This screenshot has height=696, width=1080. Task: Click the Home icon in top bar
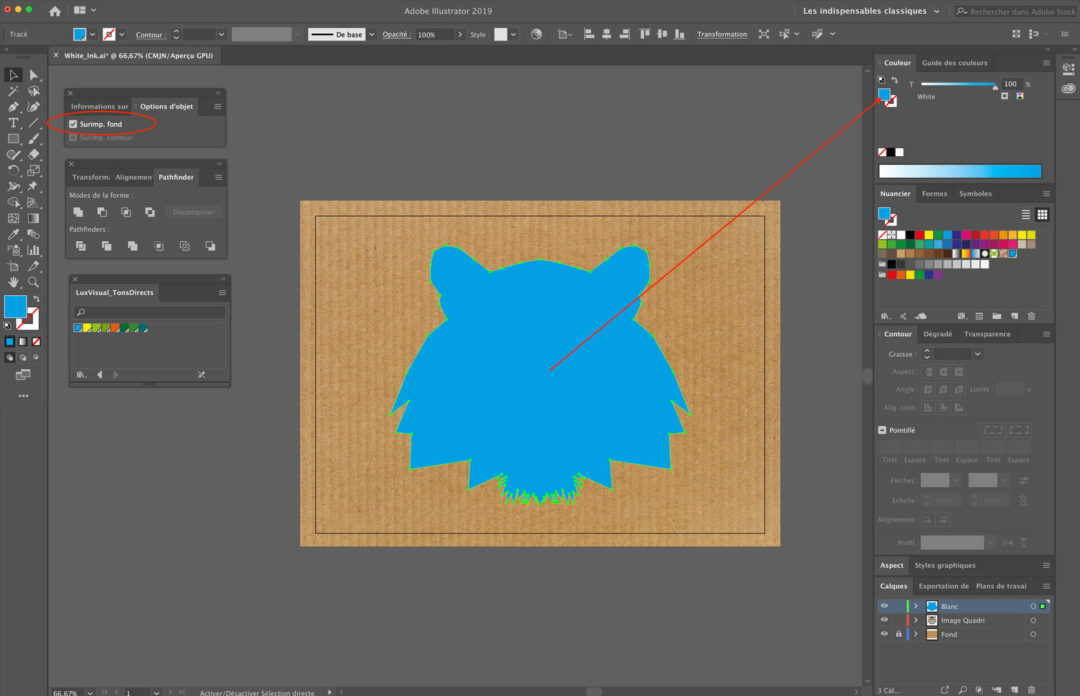click(55, 11)
